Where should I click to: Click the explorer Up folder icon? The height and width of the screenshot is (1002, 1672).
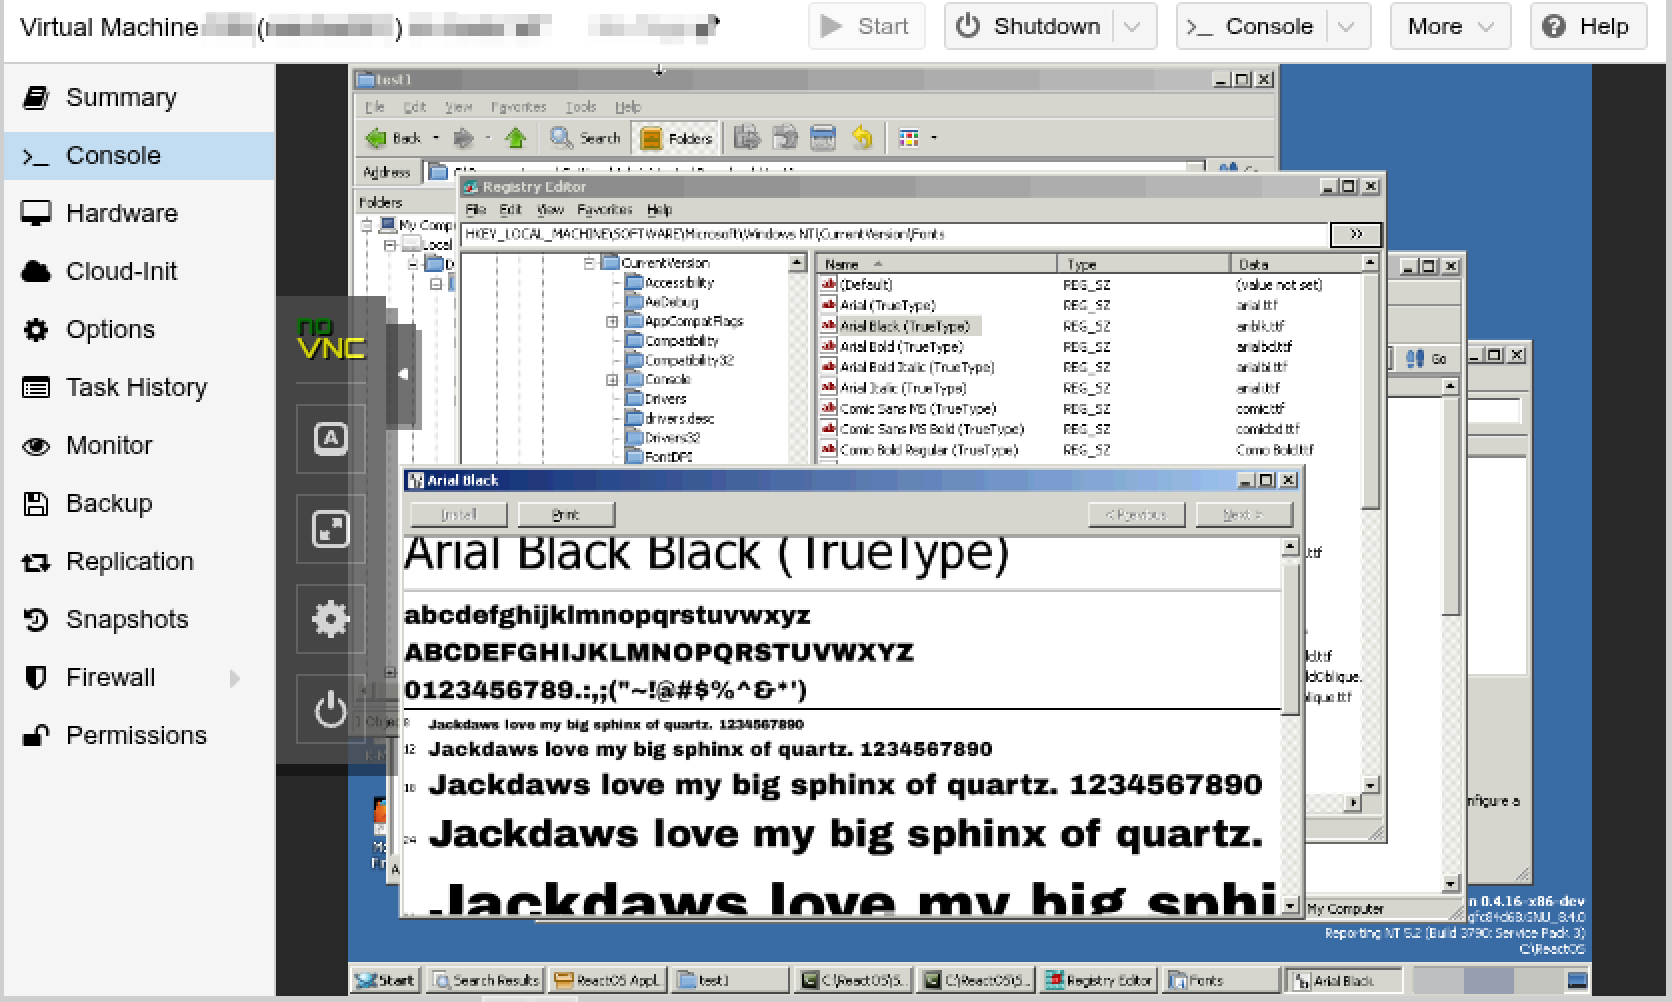pos(516,138)
